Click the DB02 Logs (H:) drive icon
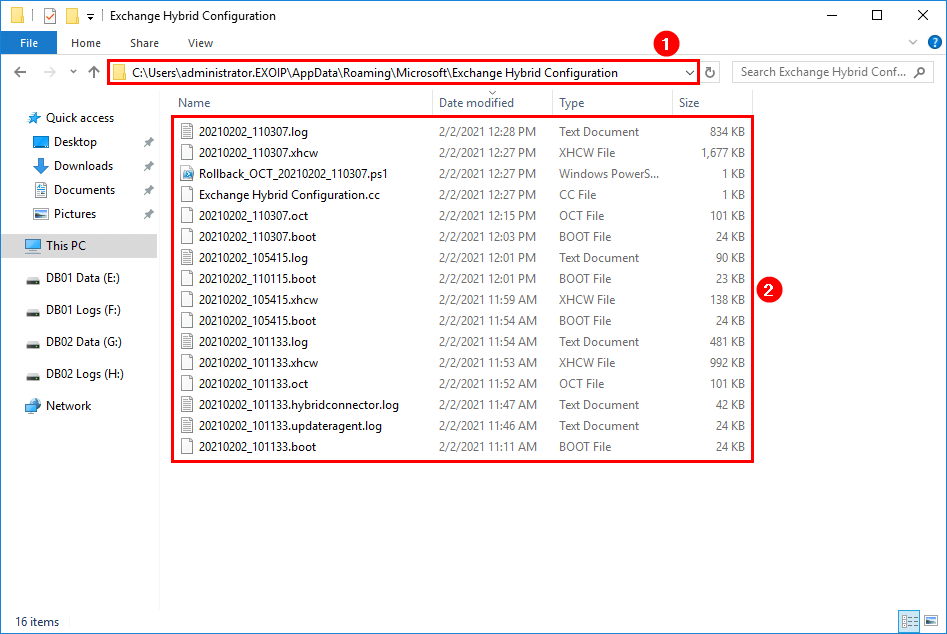This screenshot has height=634, width=947. coord(33,376)
